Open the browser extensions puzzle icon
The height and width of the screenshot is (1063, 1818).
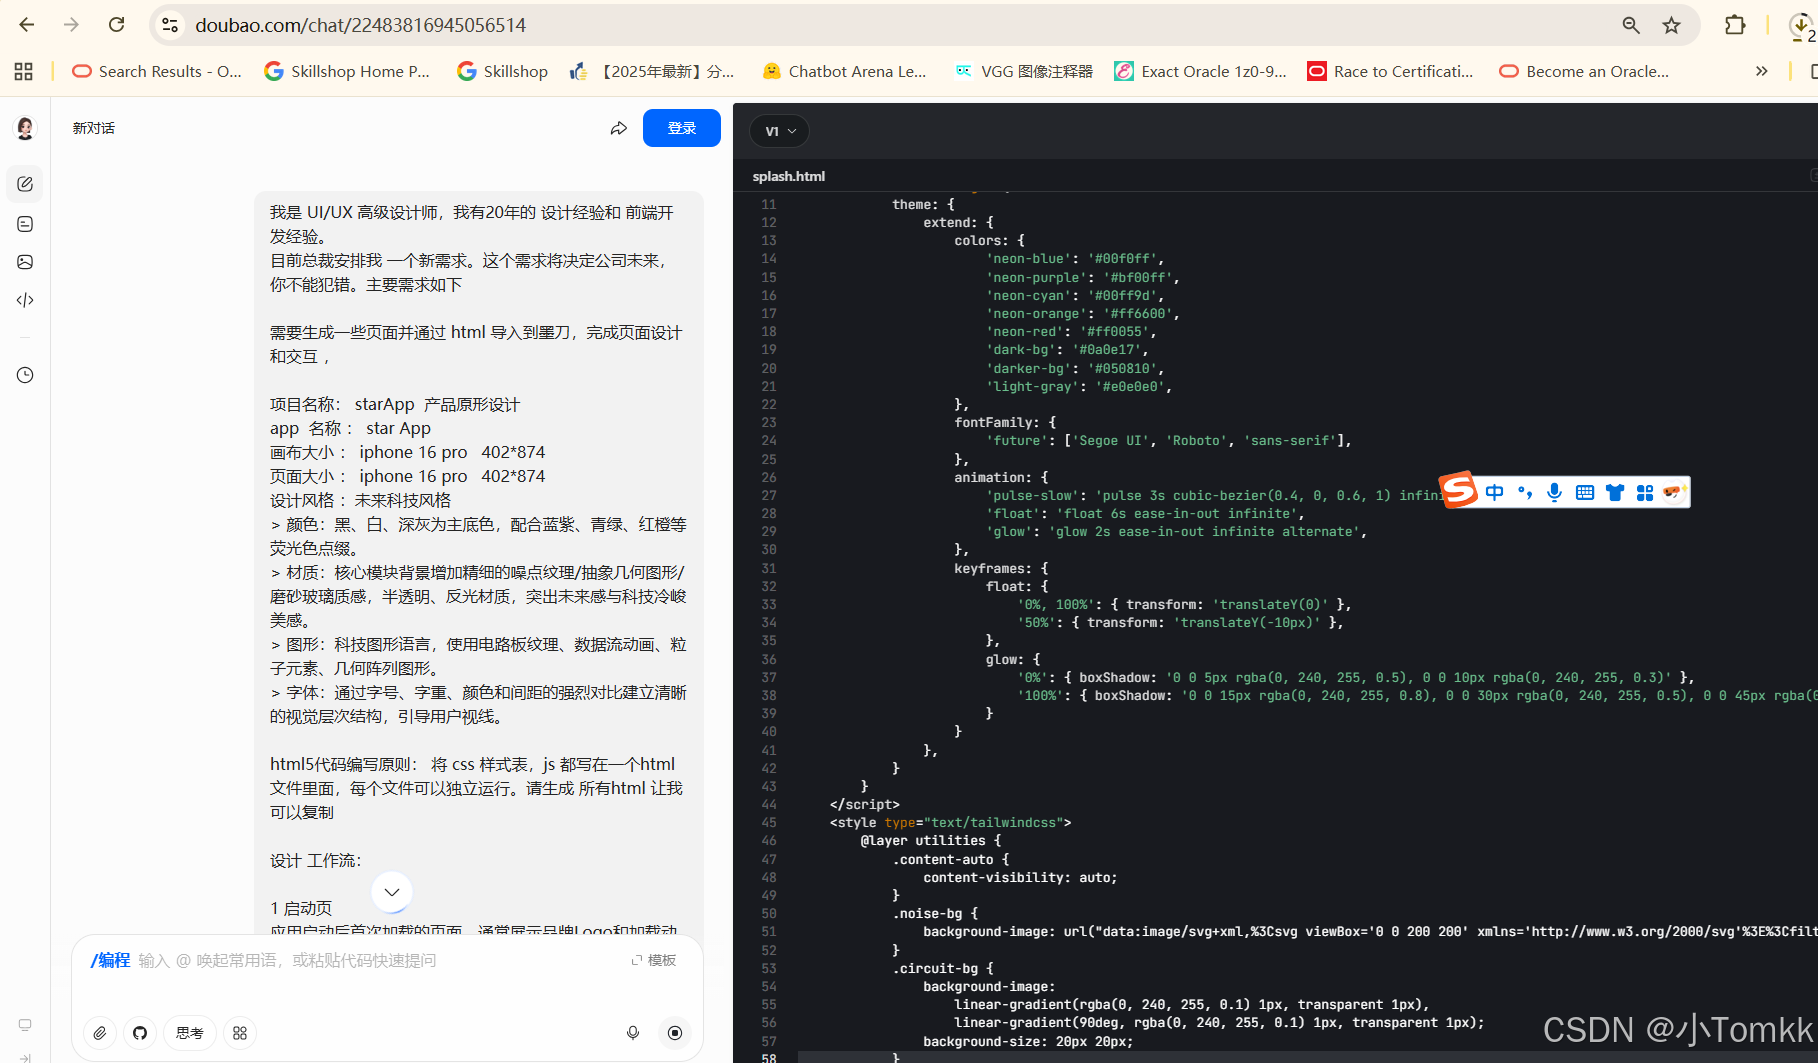[x=1735, y=25]
